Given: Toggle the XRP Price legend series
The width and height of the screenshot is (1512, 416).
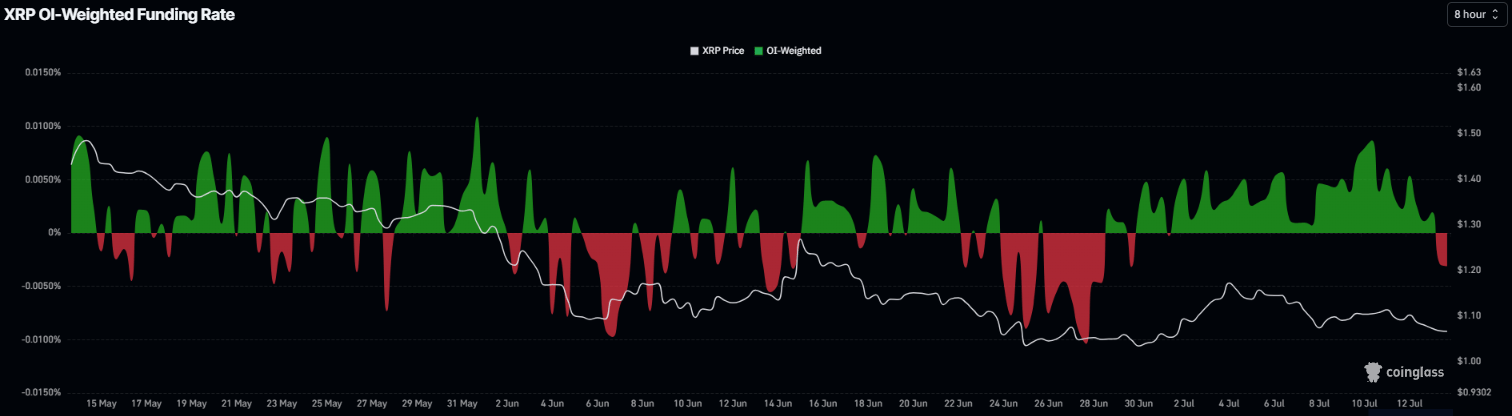Looking at the screenshot, I should click(x=717, y=50).
